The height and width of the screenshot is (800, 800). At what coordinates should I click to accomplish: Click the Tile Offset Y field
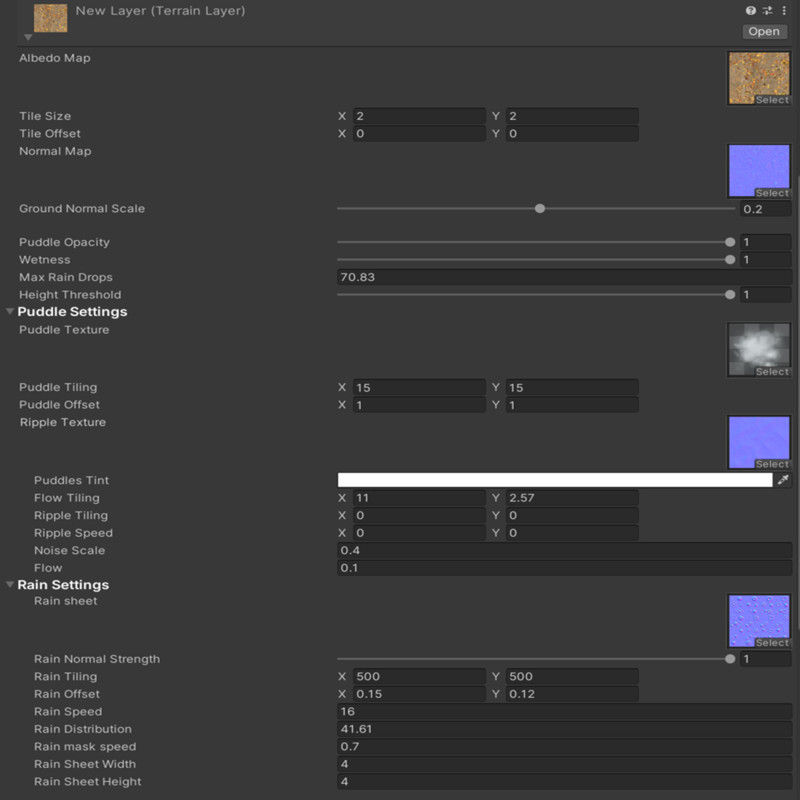point(572,134)
